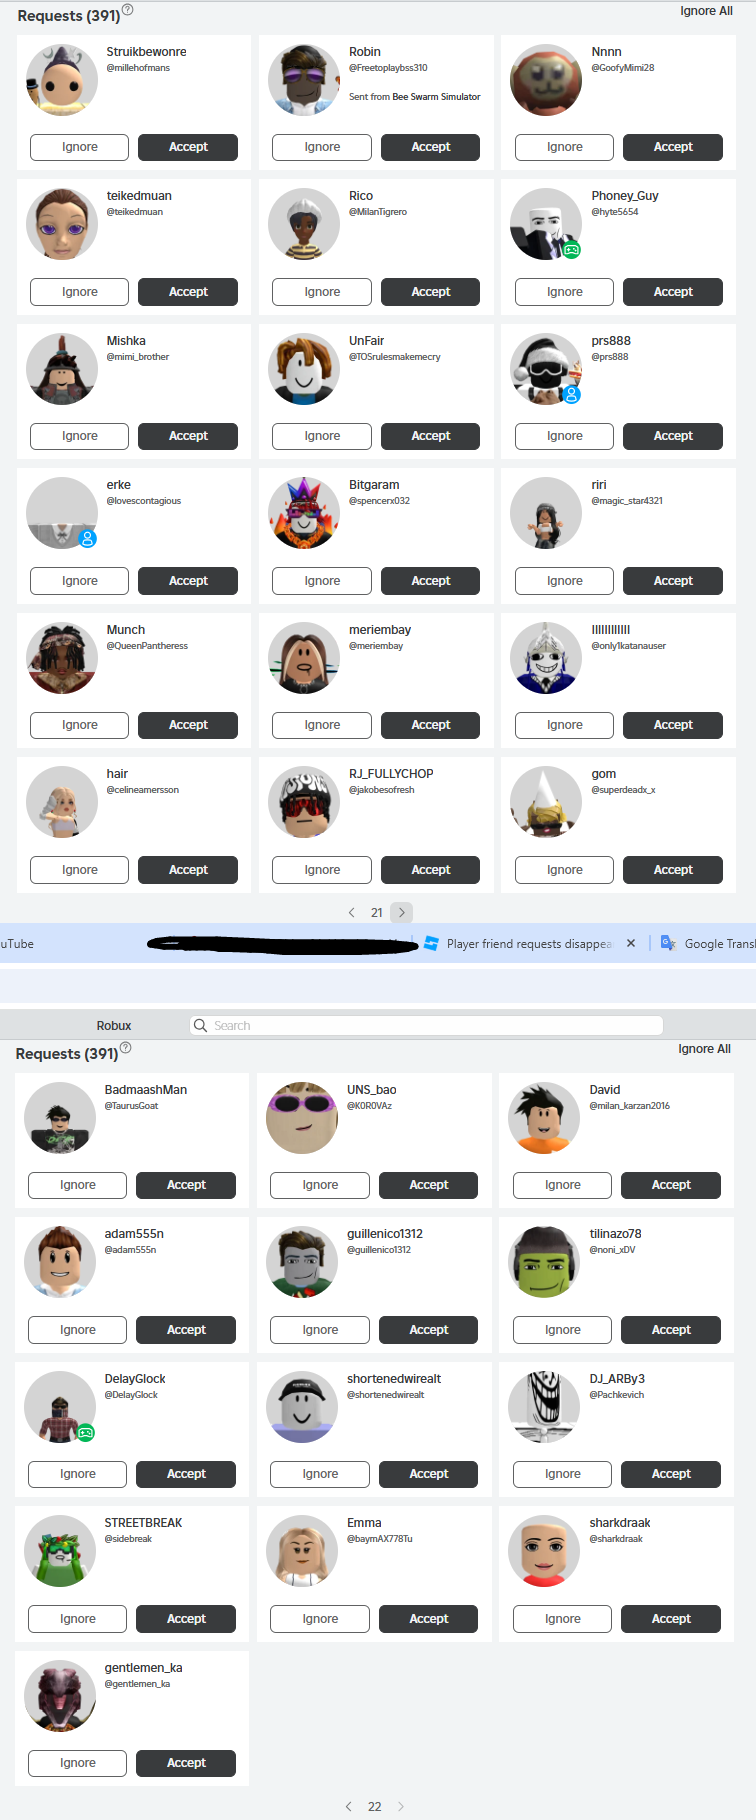Viewport: 756px width, 1820px height.
Task: Go back from page 22 with left chevron
Action: (x=349, y=1806)
